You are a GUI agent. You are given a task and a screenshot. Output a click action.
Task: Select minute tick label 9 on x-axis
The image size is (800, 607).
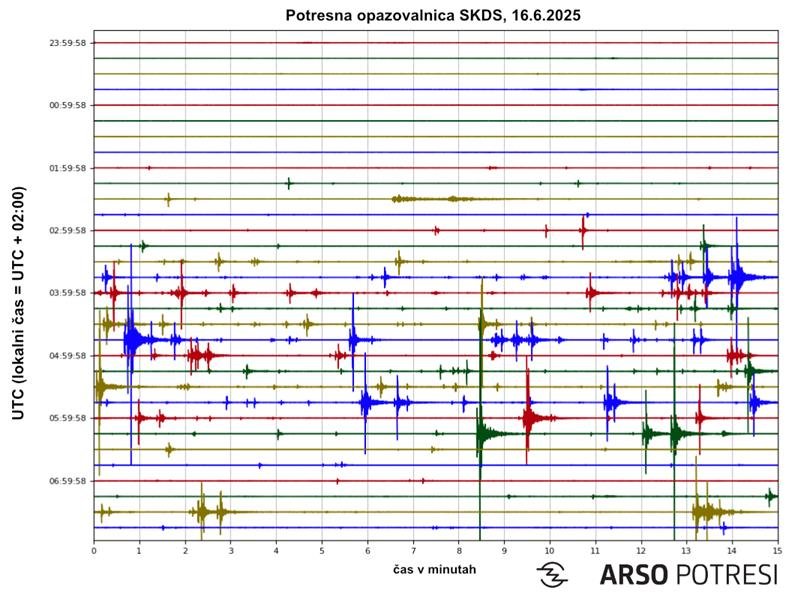(504, 551)
